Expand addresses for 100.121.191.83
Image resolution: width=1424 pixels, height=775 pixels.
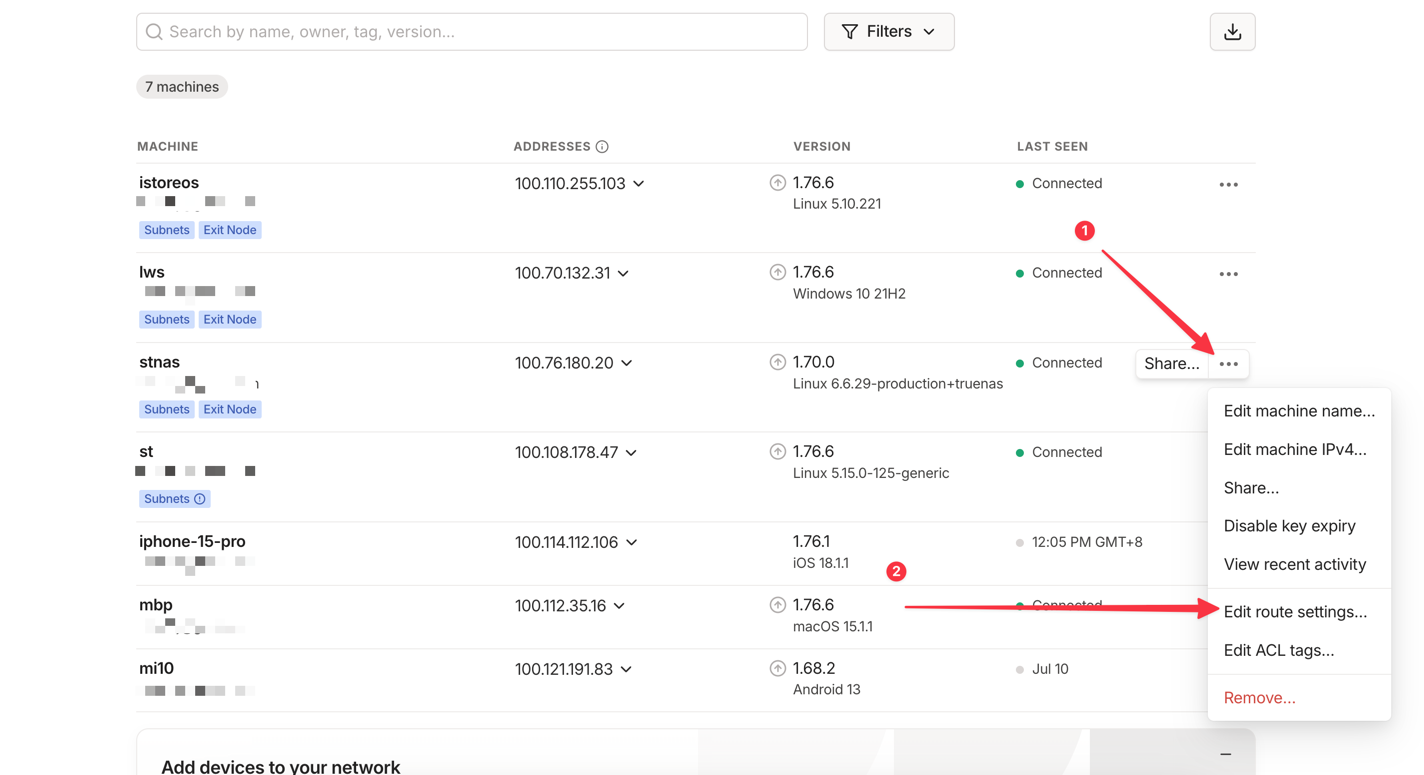tap(626, 669)
